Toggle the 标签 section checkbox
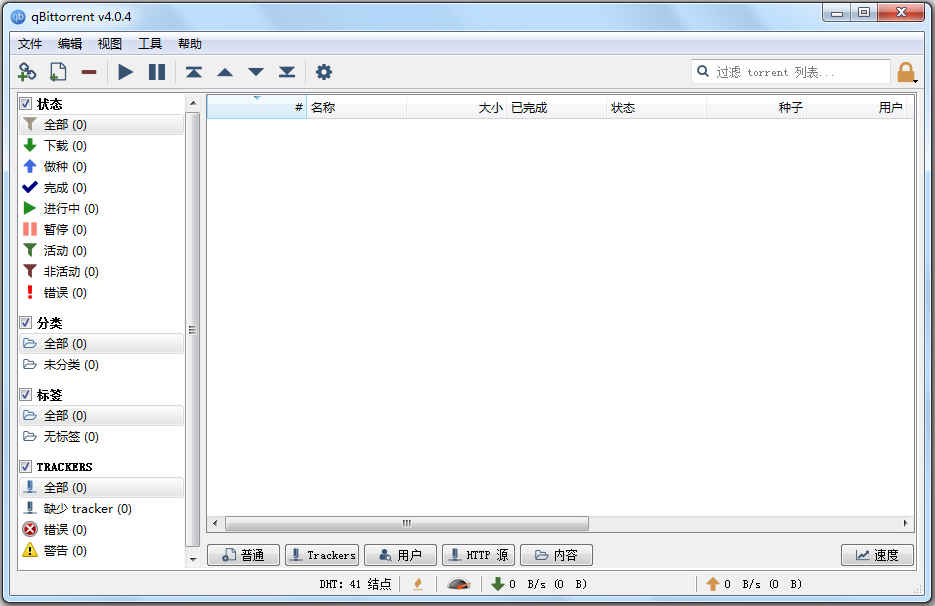Image resolution: width=935 pixels, height=606 pixels. pyautogui.click(x=26, y=395)
